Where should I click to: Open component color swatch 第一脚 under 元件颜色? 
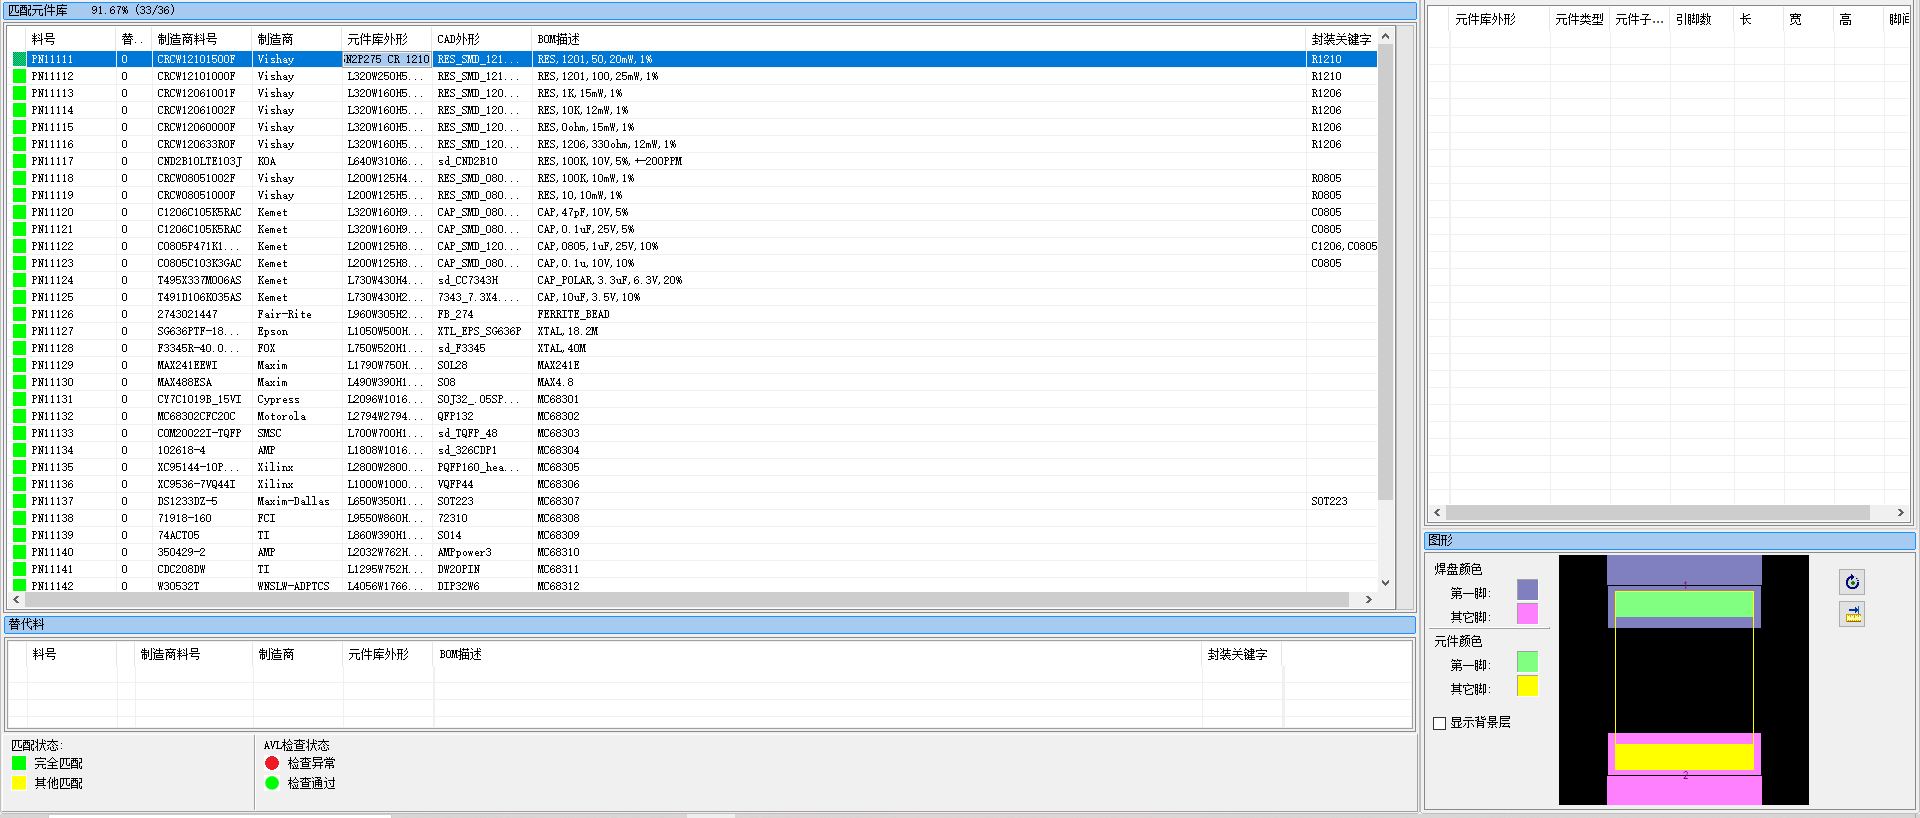1527,662
